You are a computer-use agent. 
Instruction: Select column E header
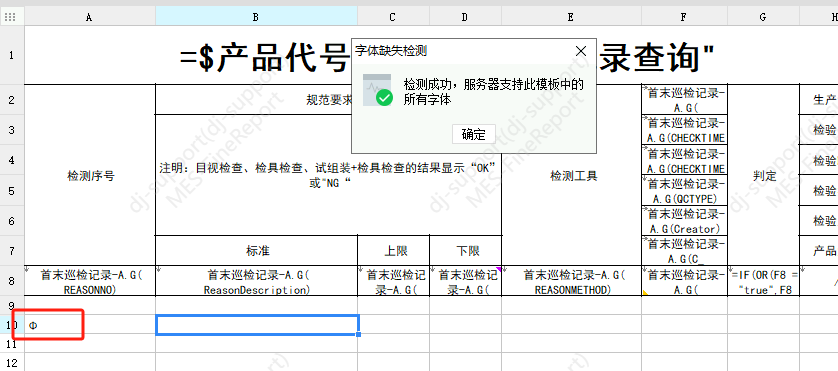point(571,17)
